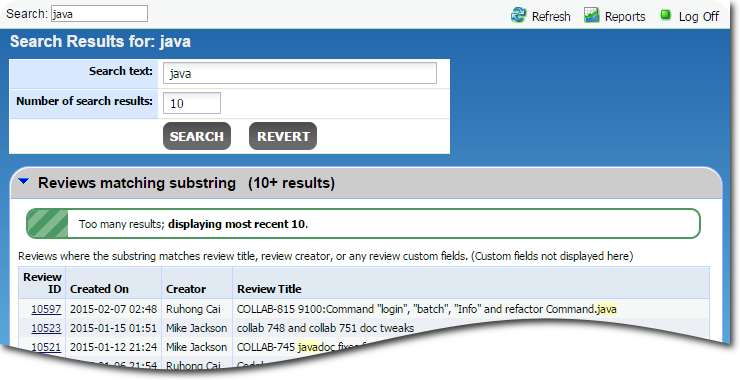
Task: Collapse the Reviews matching substring section
Action: (x=24, y=181)
